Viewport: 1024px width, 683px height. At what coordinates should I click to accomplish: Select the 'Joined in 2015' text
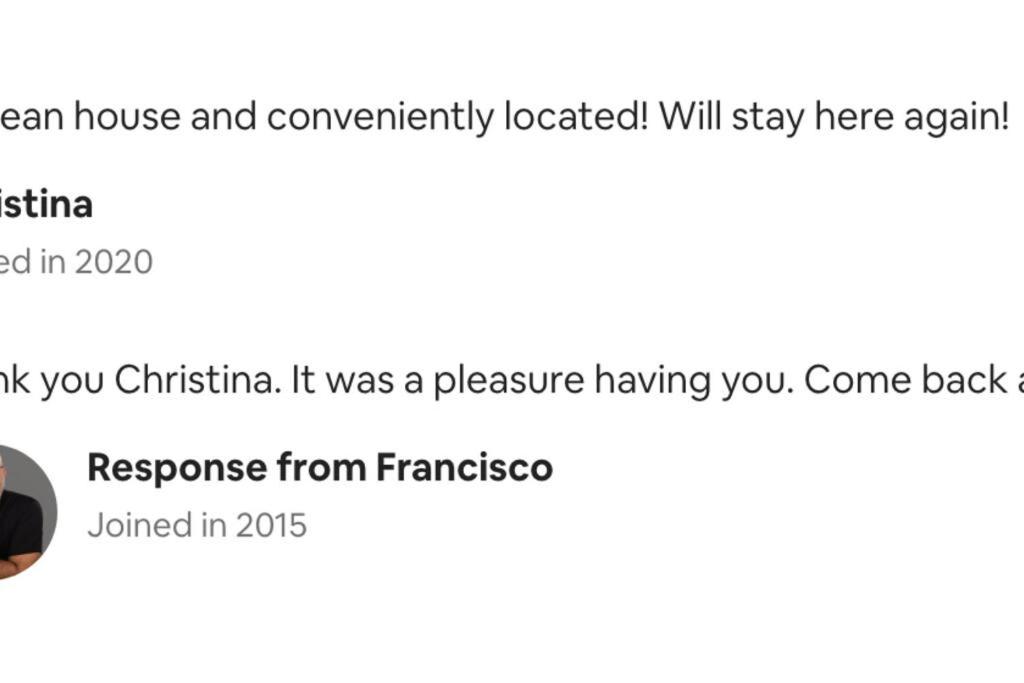click(197, 525)
